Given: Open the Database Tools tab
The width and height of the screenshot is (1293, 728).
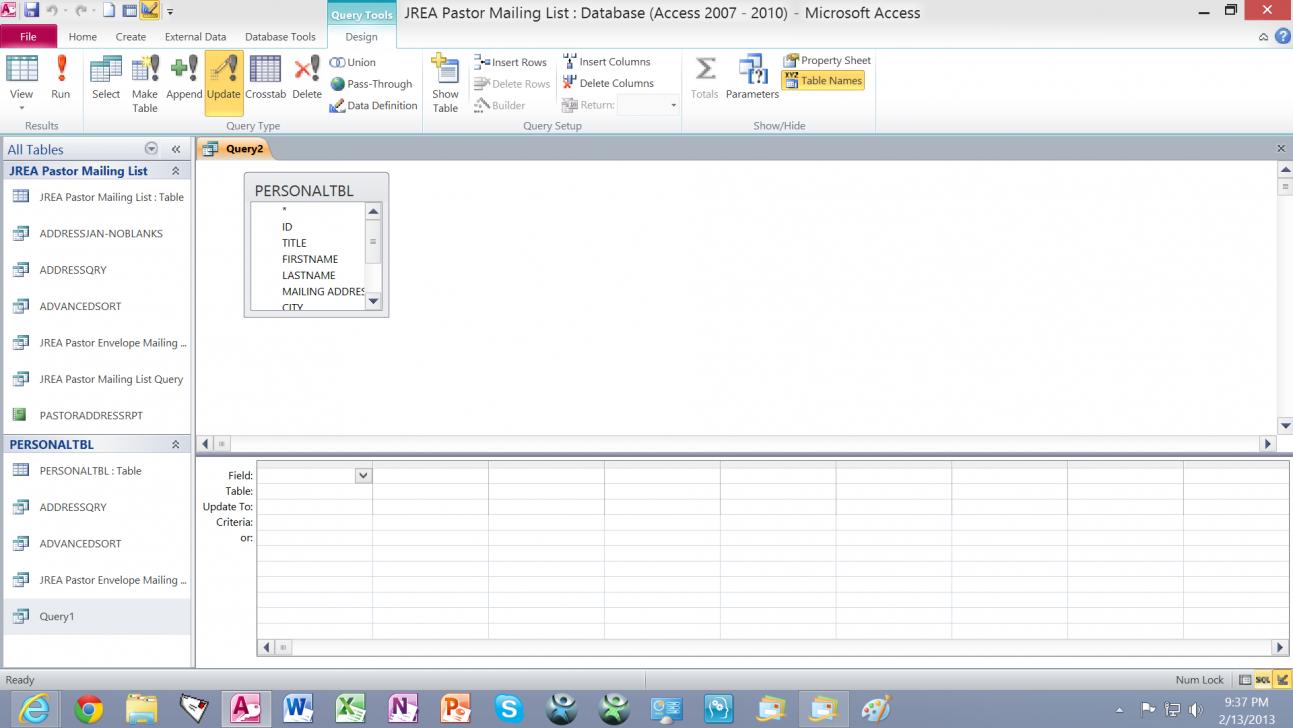Looking at the screenshot, I should 280,37.
